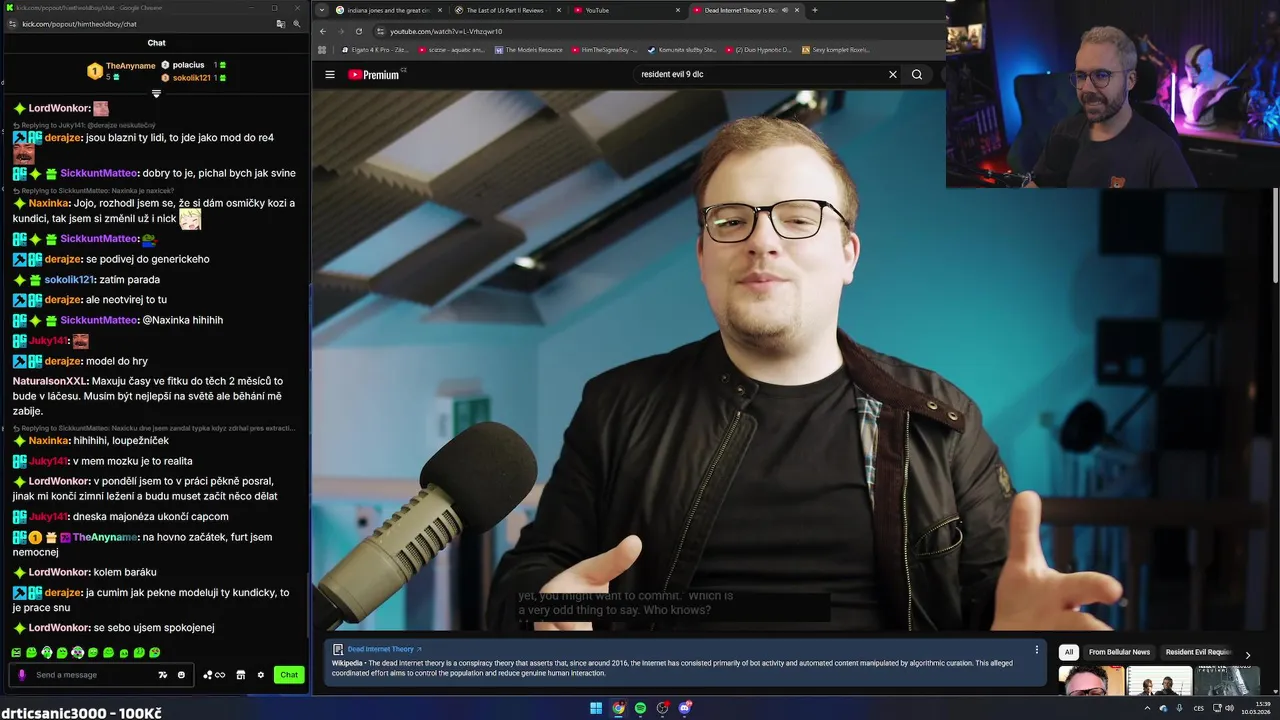The height and width of the screenshot is (720, 1280).
Task: Click the purple microphone icon in chat input
Action: pyautogui.click(x=22, y=675)
